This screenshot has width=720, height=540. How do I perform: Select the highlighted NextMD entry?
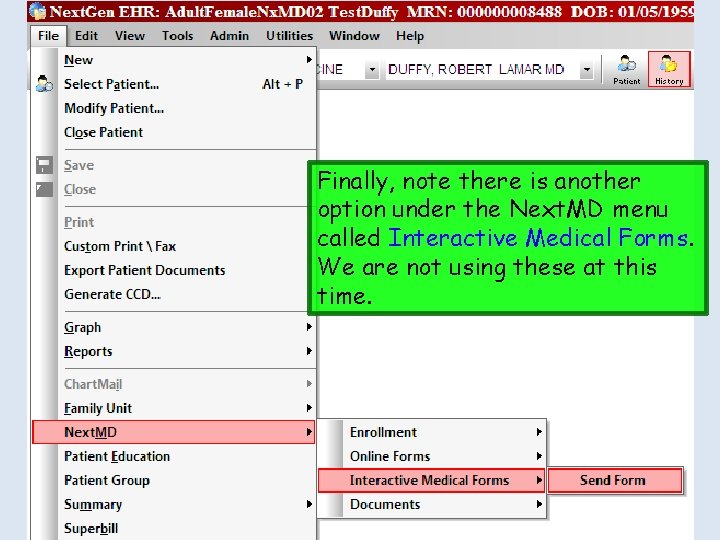click(x=174, y=432)
